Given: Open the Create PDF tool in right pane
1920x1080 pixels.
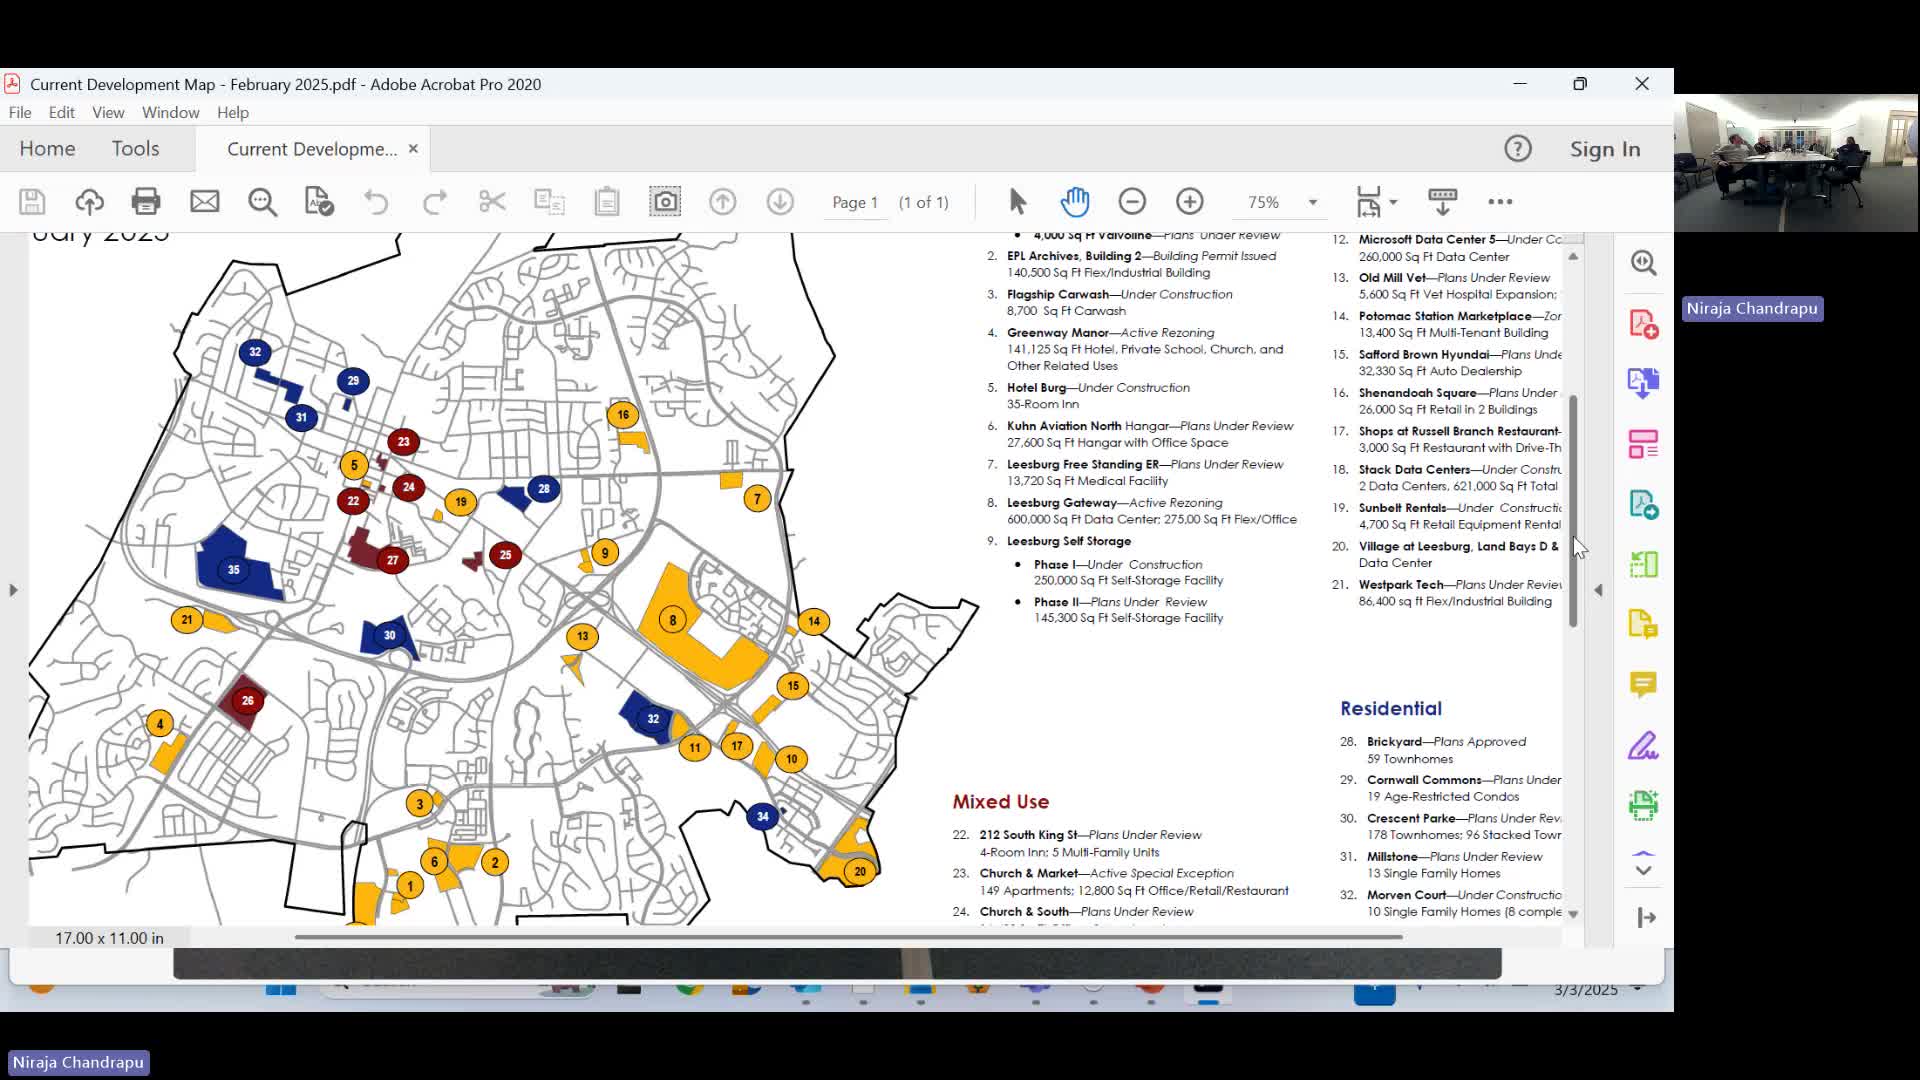Looking at the screenshot, I should (1644, 324).
